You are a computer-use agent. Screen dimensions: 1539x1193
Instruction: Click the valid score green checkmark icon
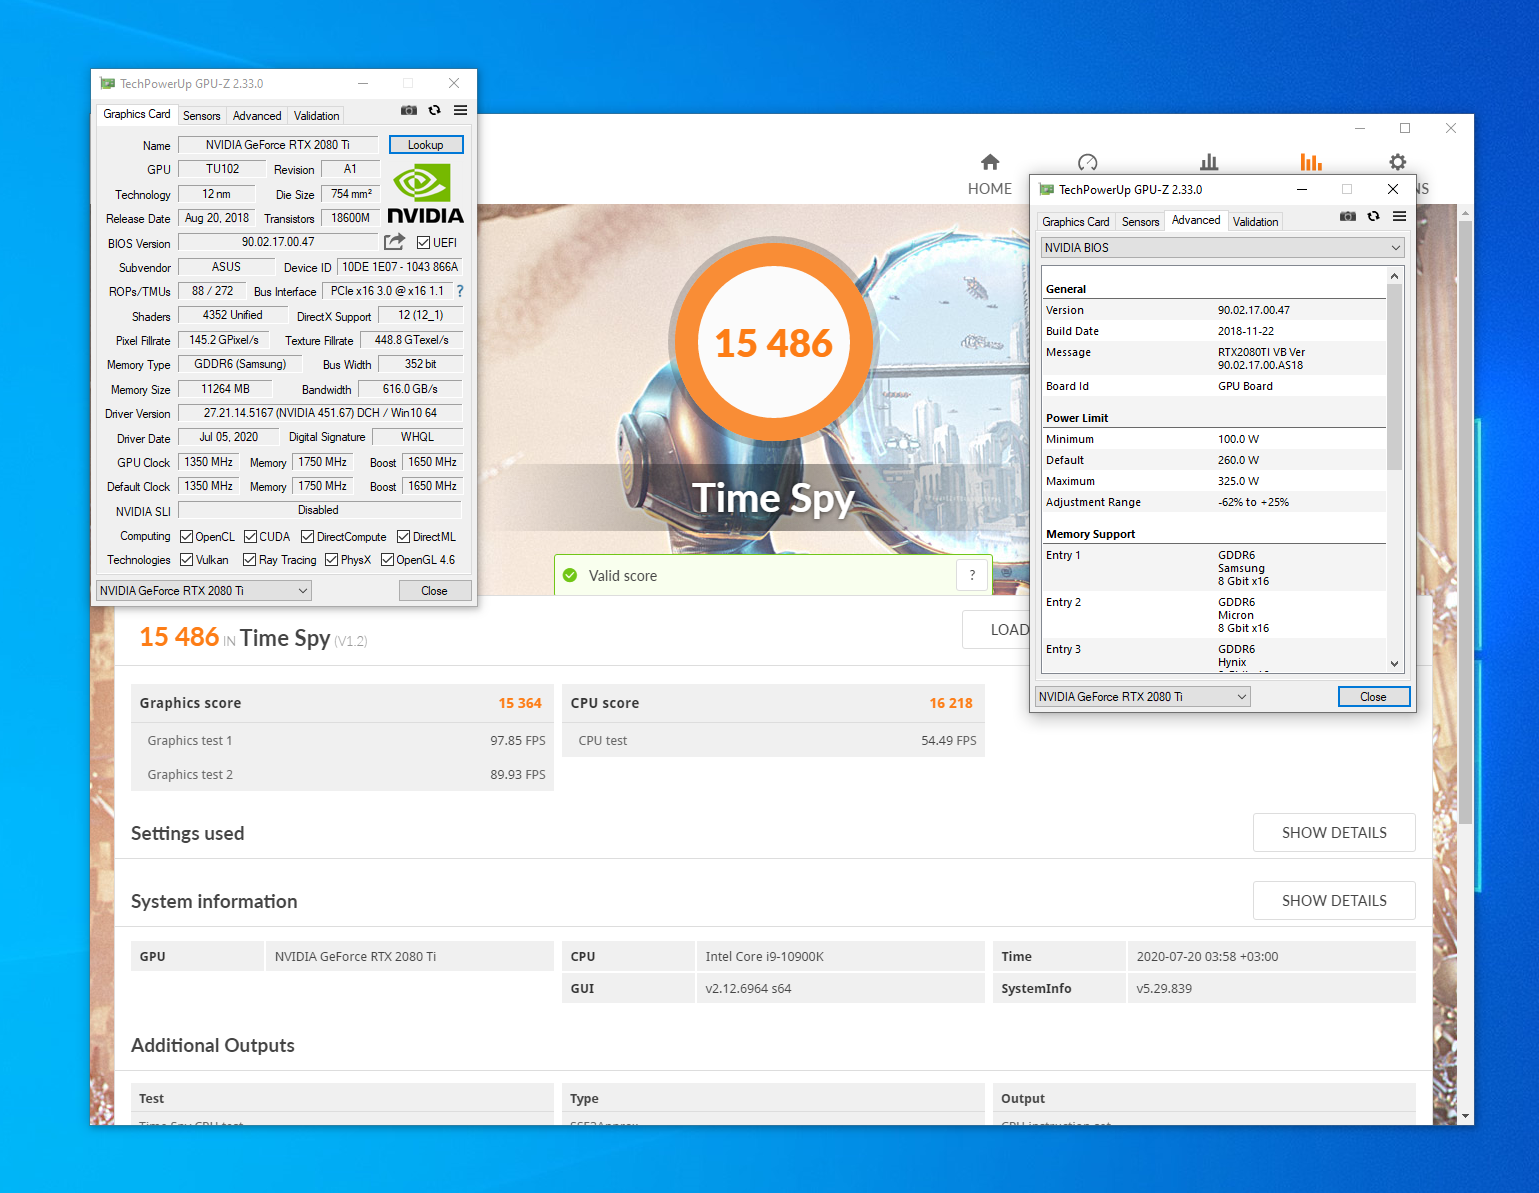570,575
